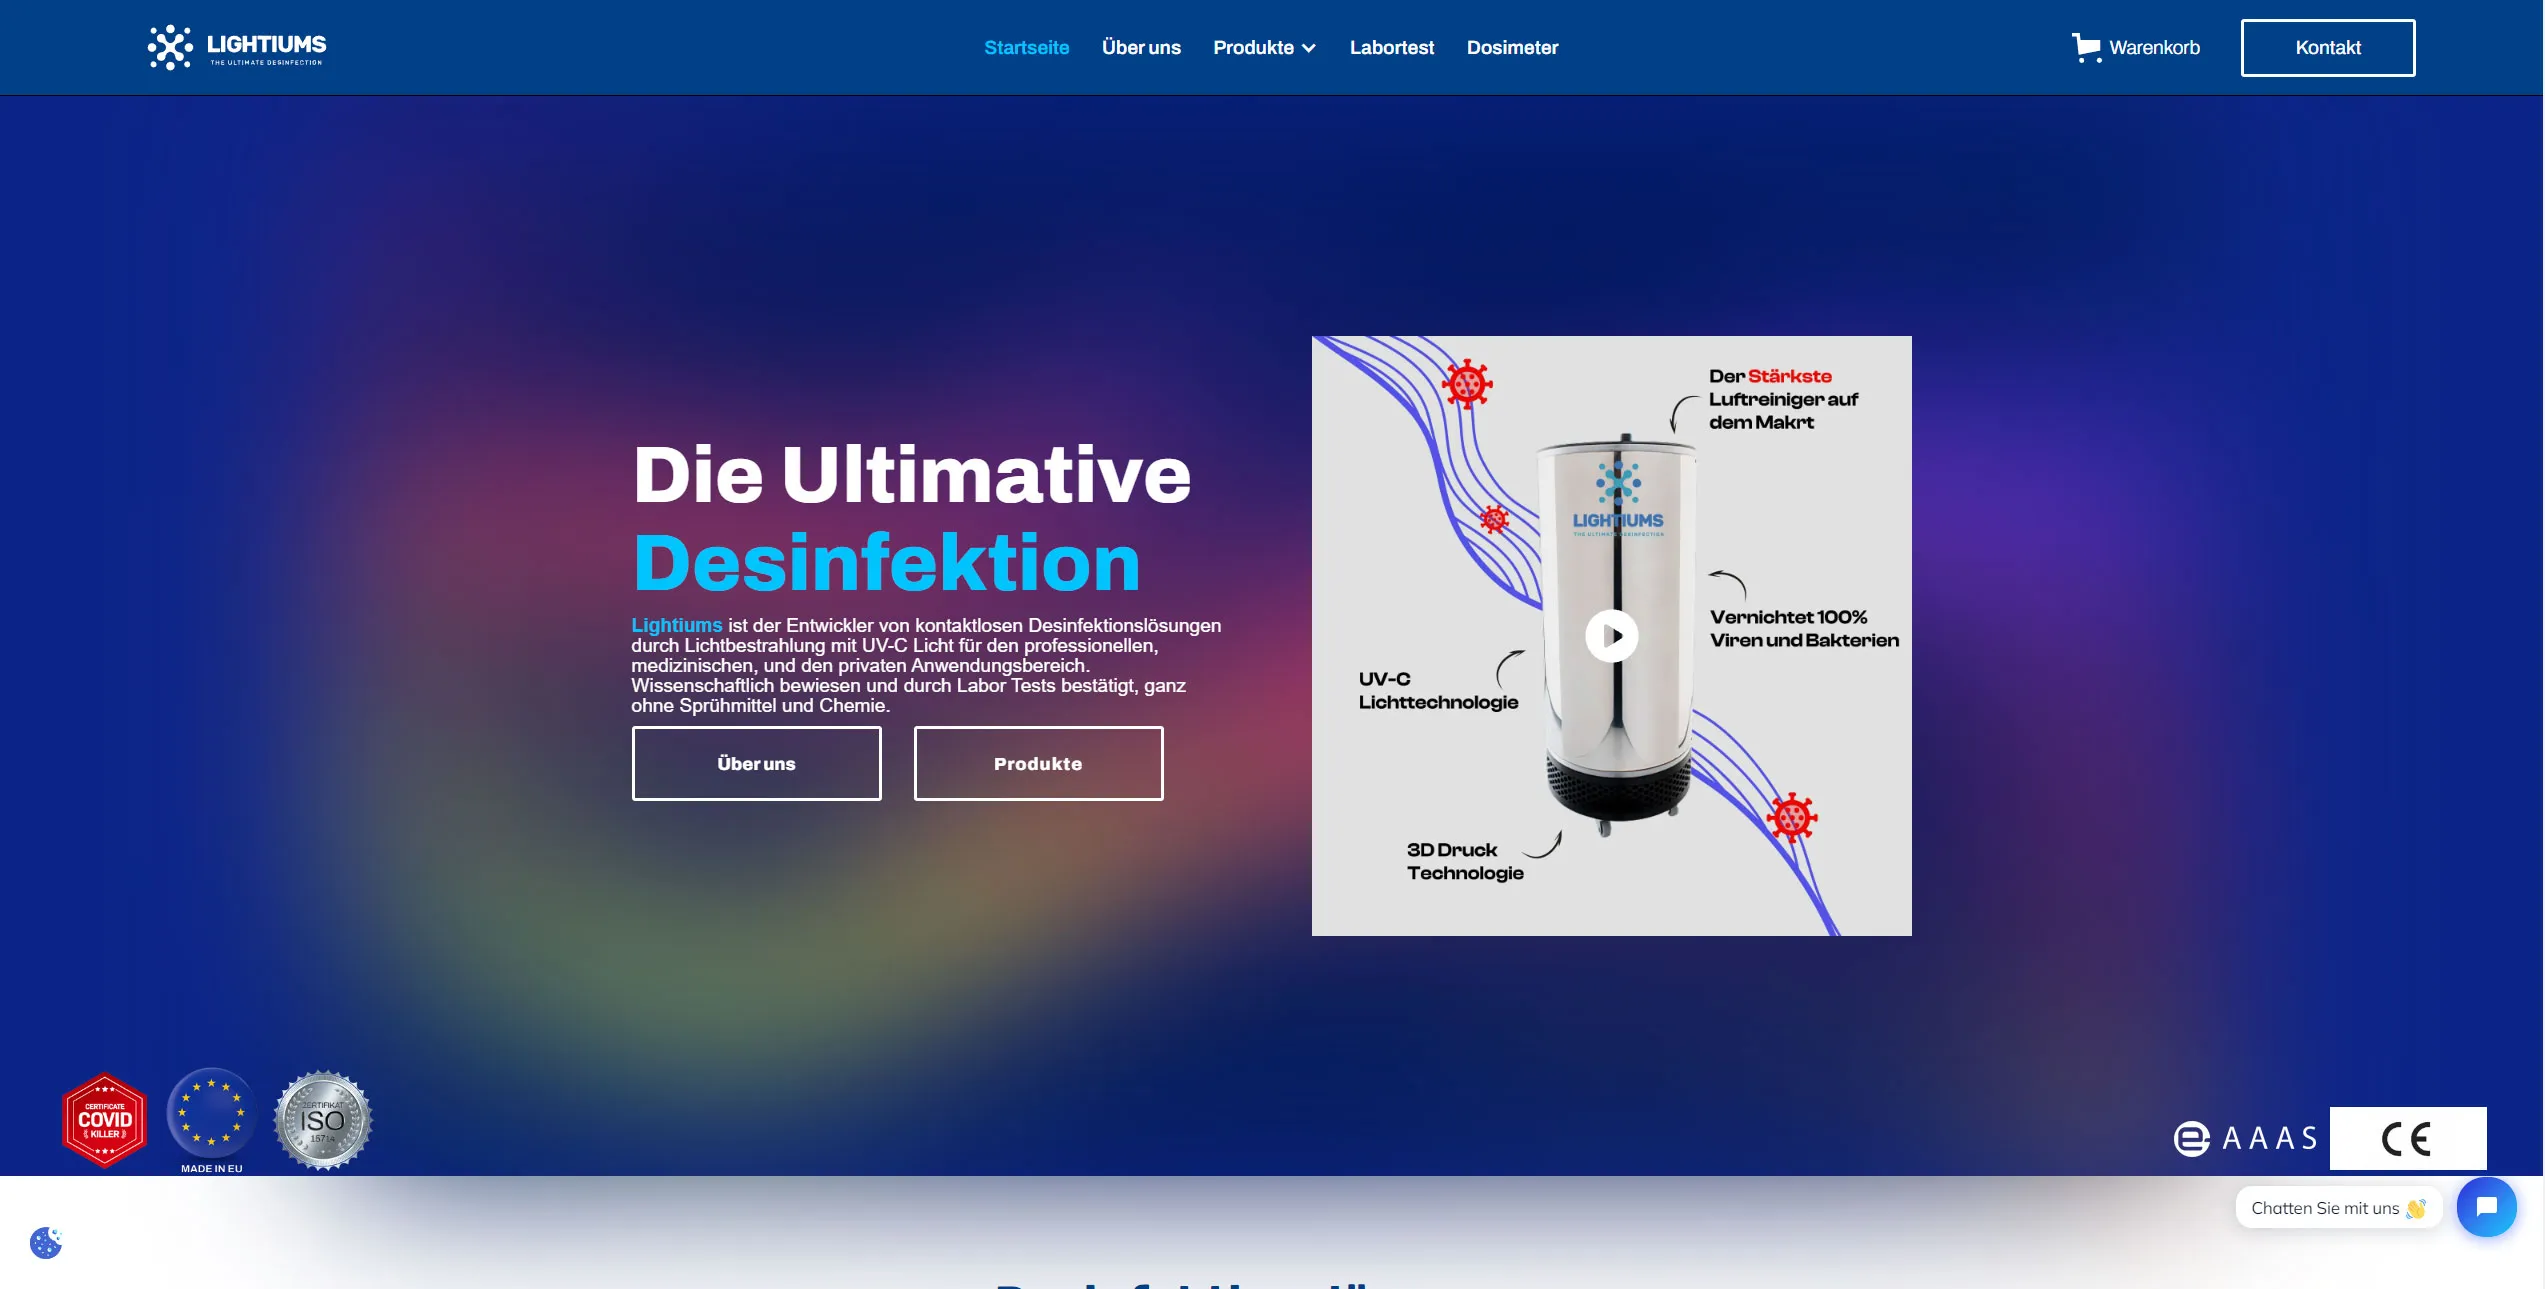Open the Labortest page
This screenshot has height=1289, width=2545.
(x=1391, y=47)
